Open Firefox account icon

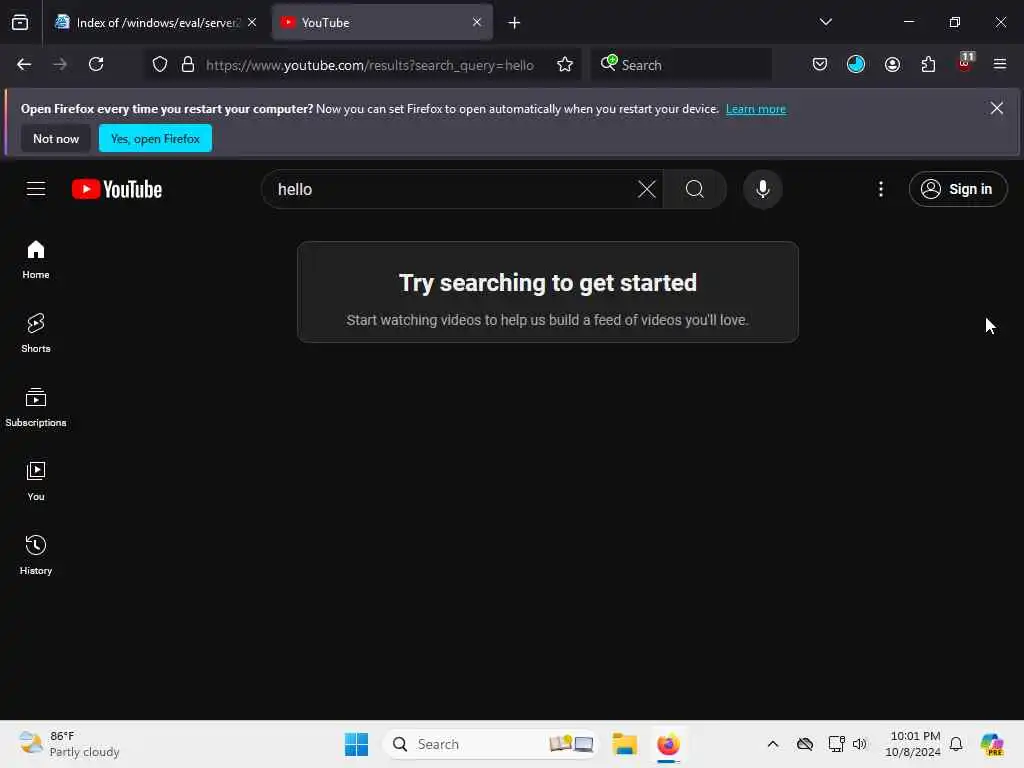click(892, 64)
